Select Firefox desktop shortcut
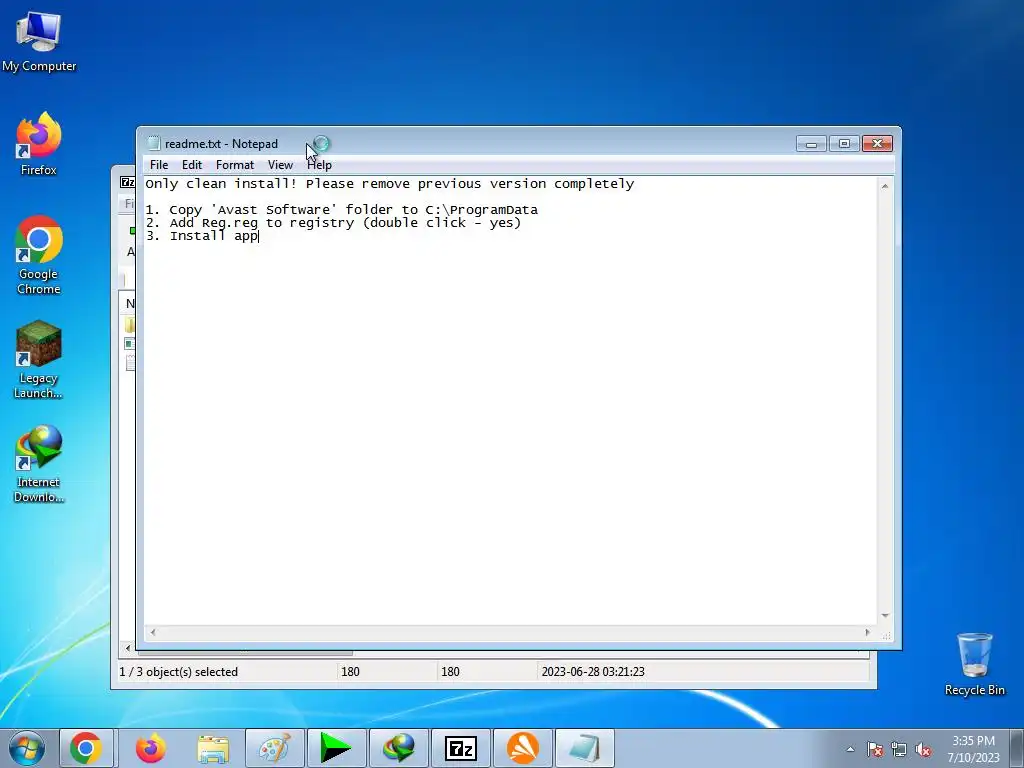 point(39,144)
